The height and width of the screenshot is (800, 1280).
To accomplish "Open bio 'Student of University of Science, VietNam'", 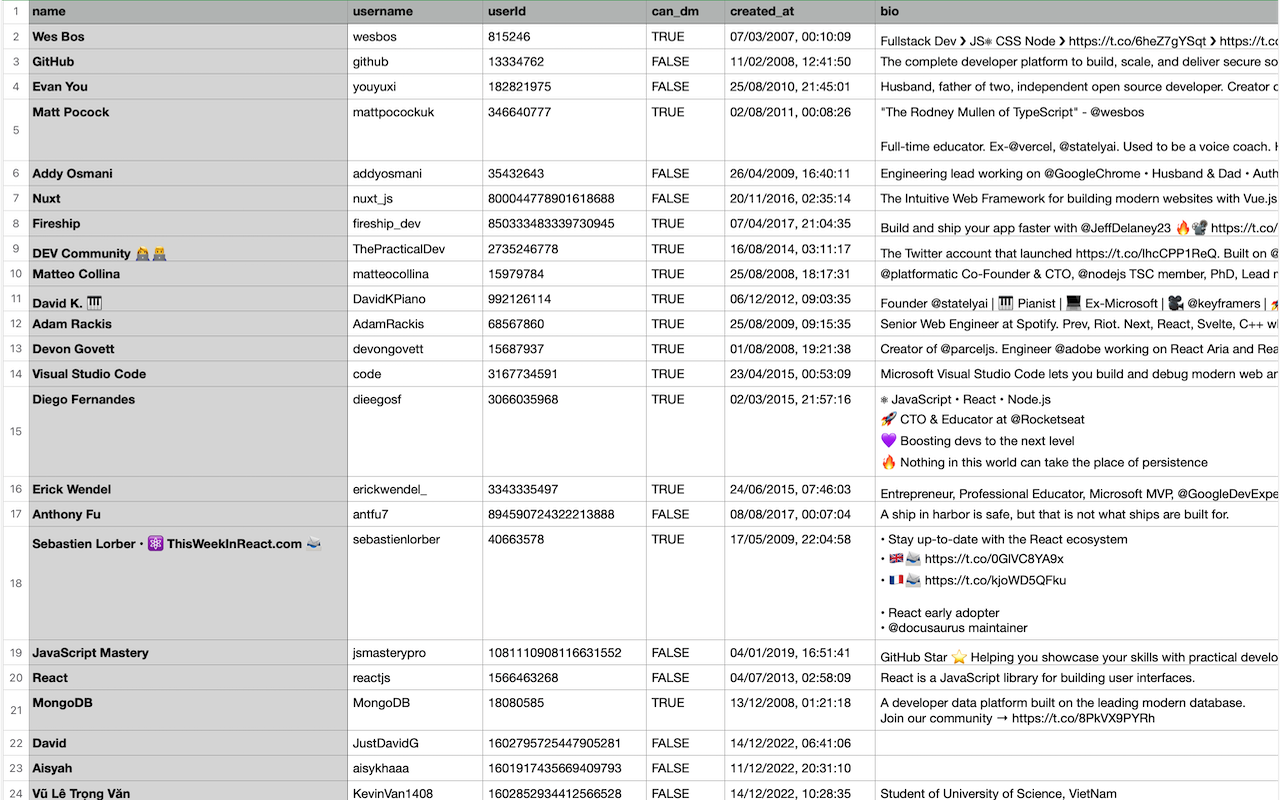I will tap(1077, 791).
